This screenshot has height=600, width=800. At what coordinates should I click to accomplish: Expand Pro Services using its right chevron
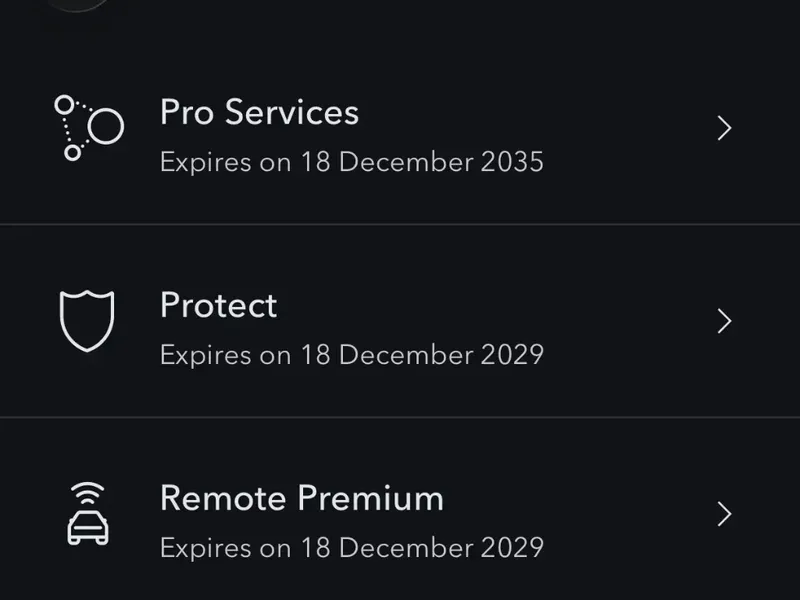(725, 128)
